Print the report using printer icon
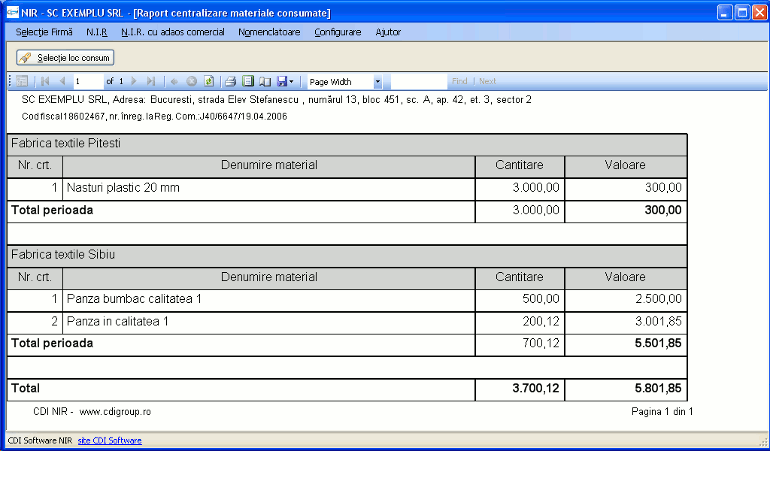The image size is (770, 501). [x=230, y=81]
